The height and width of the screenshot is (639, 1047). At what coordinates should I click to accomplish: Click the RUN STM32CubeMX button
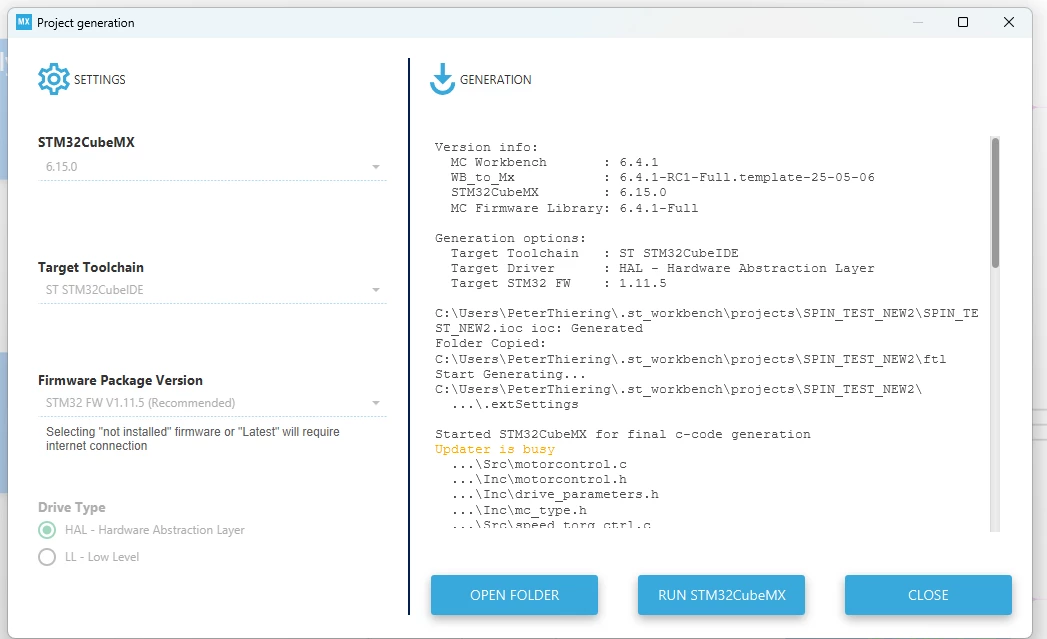[x=721, y=595]
